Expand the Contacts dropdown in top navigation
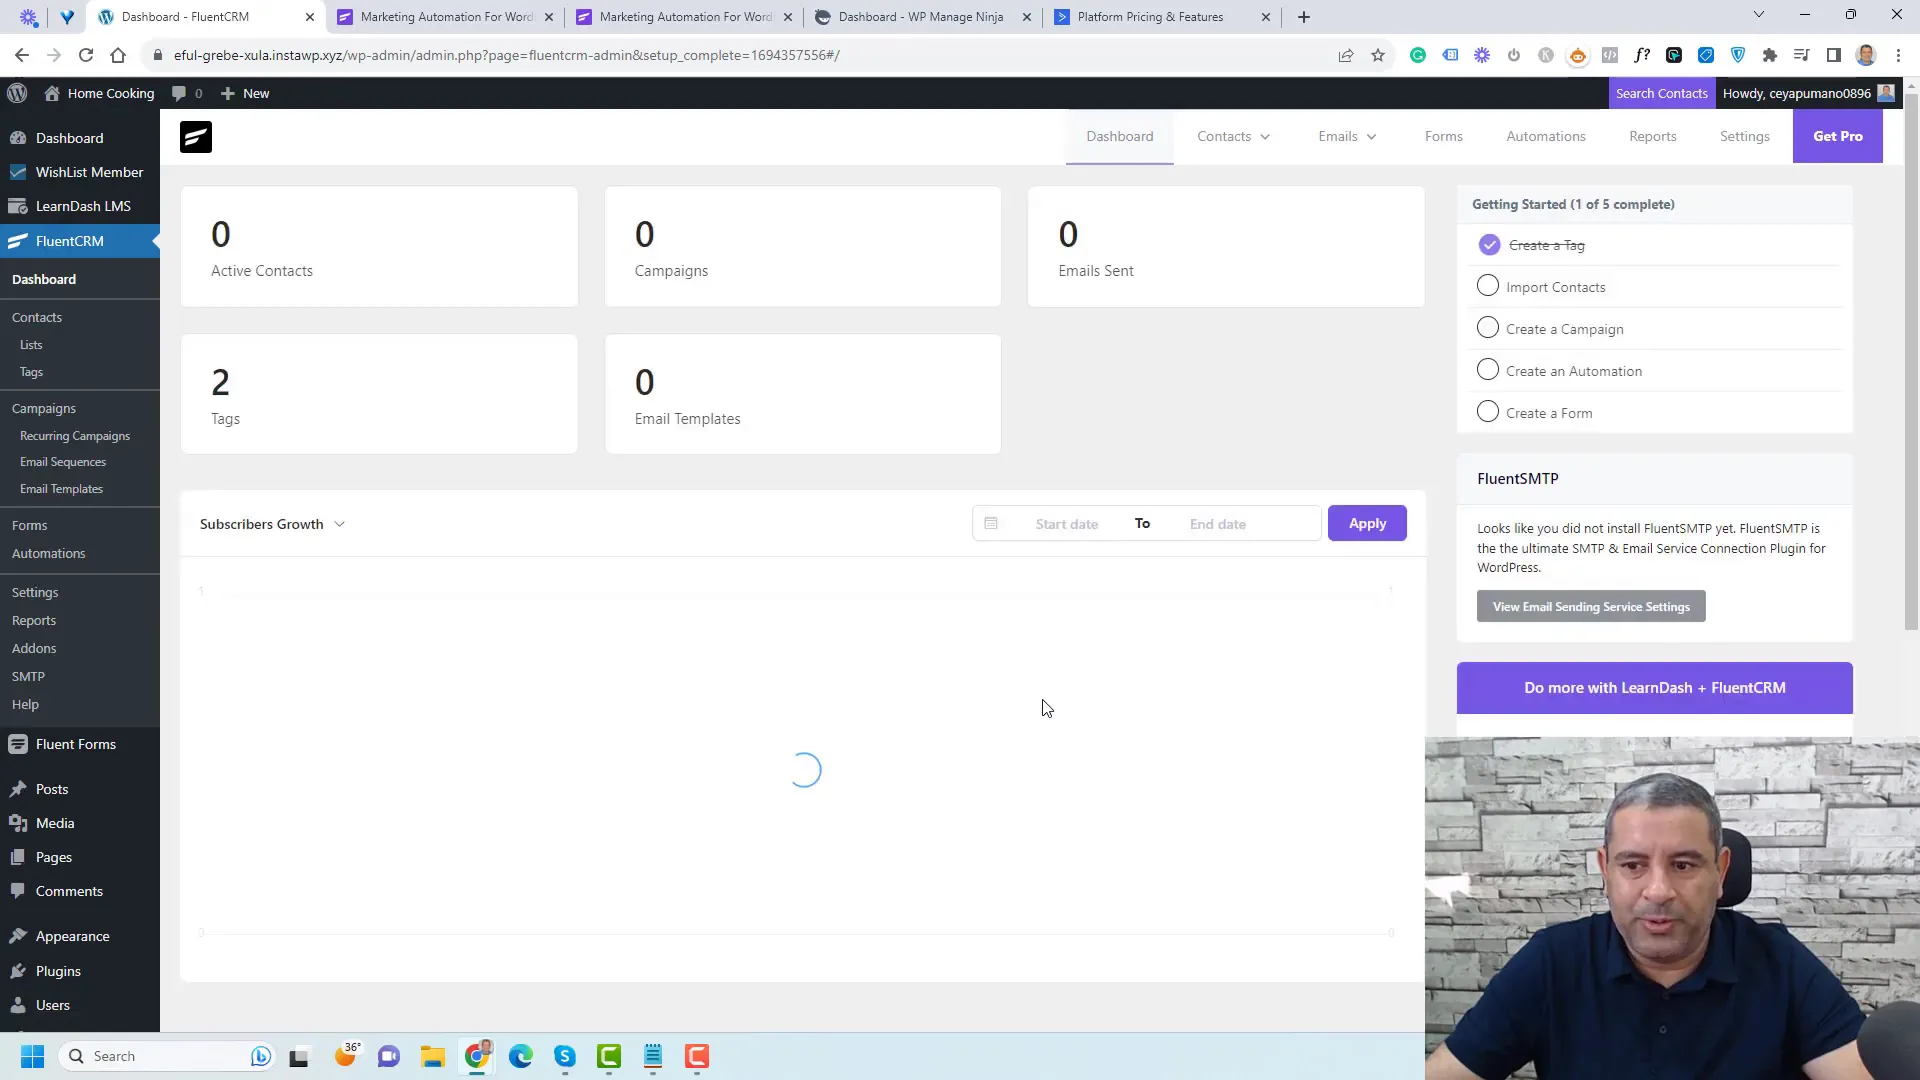The width and height of the screenshot is (1920, 1080). [x=1233, y=136]
